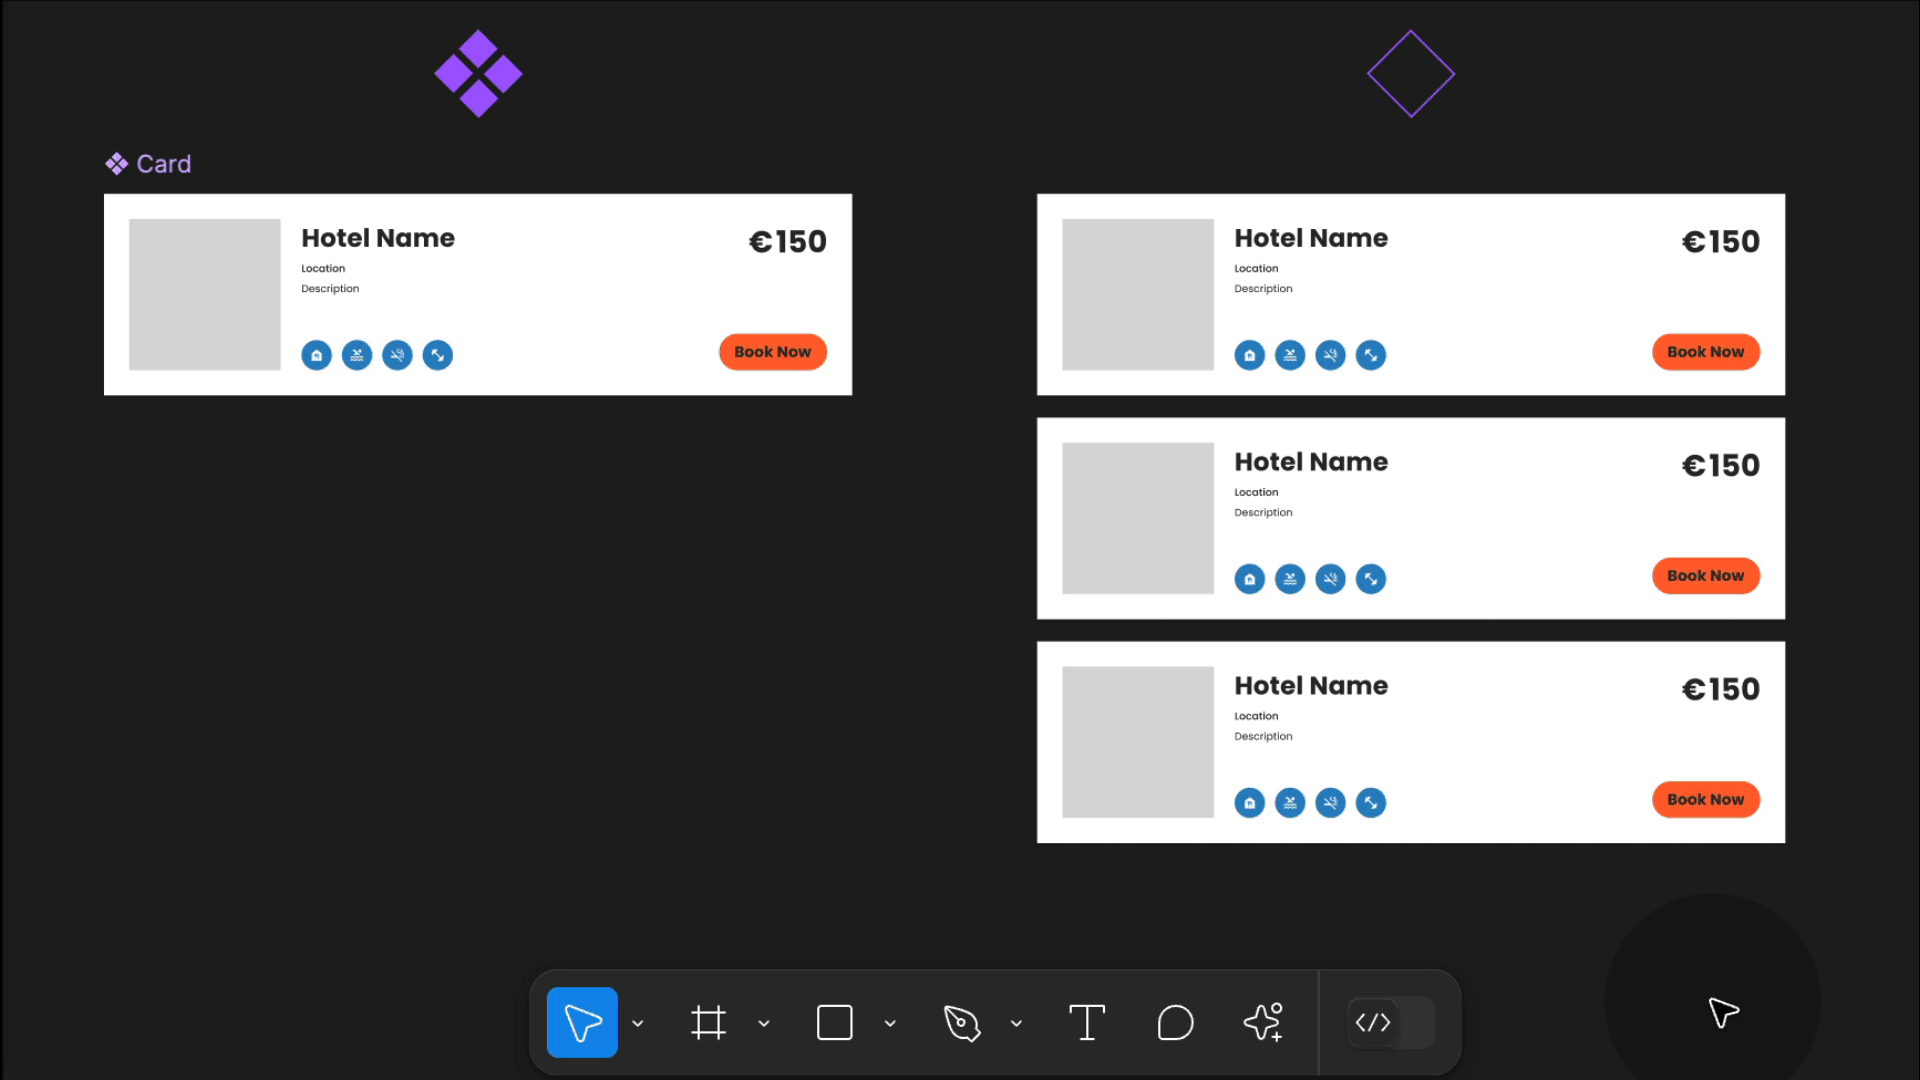This screenshot has height=1080, width=1920.
Task: Select the Frame tool
Action: [x=708, y=1022]
